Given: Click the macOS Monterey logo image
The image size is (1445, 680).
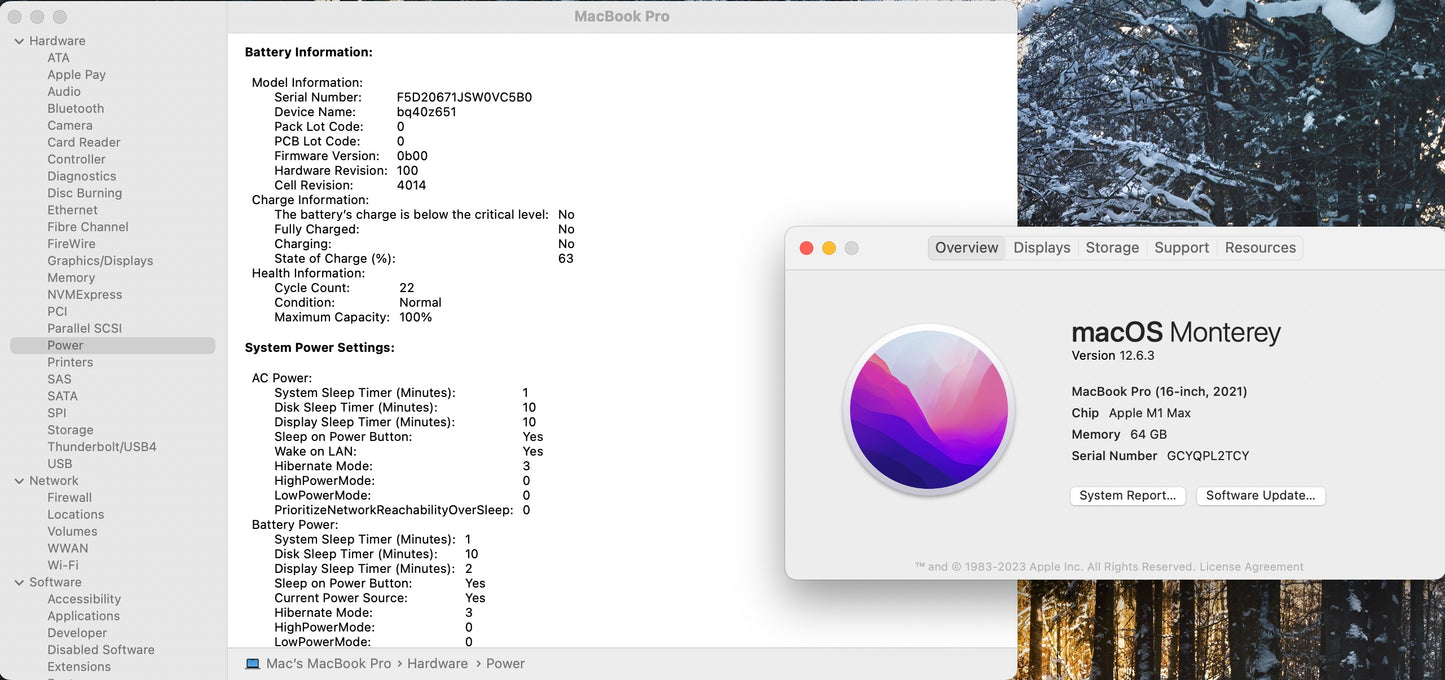Looking at the screenshot, I should pyautogui.click(x=929, y=411).
